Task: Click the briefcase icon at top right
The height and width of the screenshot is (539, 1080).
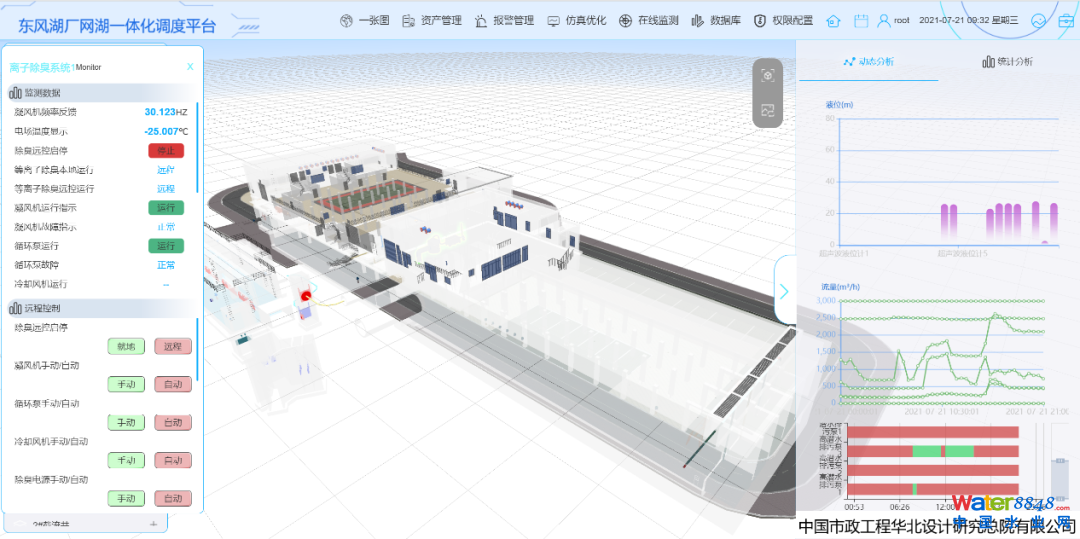Action: pyautogui.click(x=1066, y=20)
